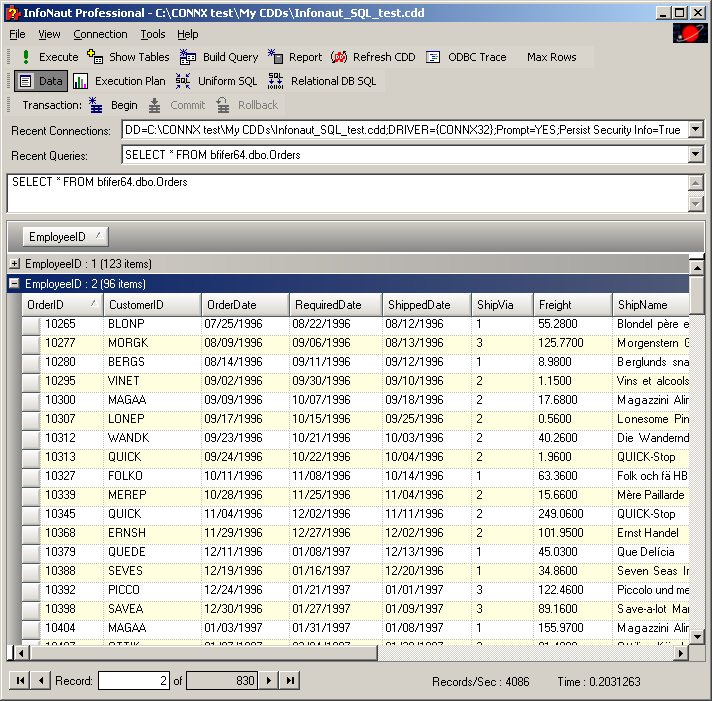Open the Connection menu
Image resolution: width=712 pixels, height=701 pixels.
coord(100,34)
